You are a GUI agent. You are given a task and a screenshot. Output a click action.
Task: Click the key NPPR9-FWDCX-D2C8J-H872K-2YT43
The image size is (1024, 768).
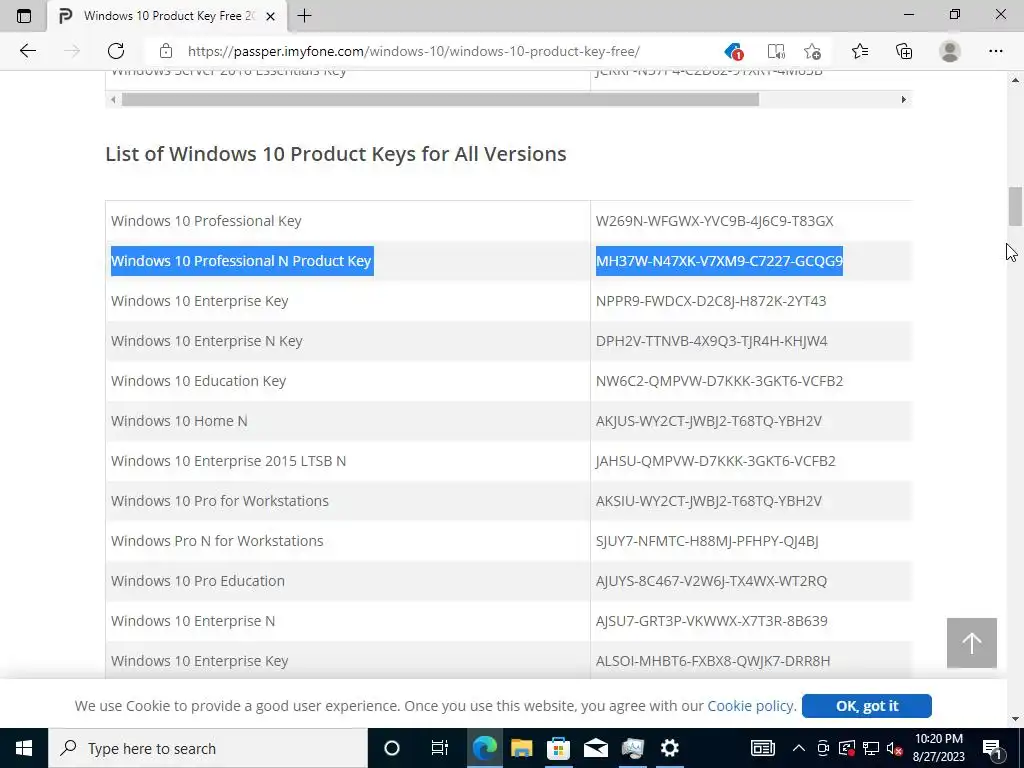click(x=711, y=301)
